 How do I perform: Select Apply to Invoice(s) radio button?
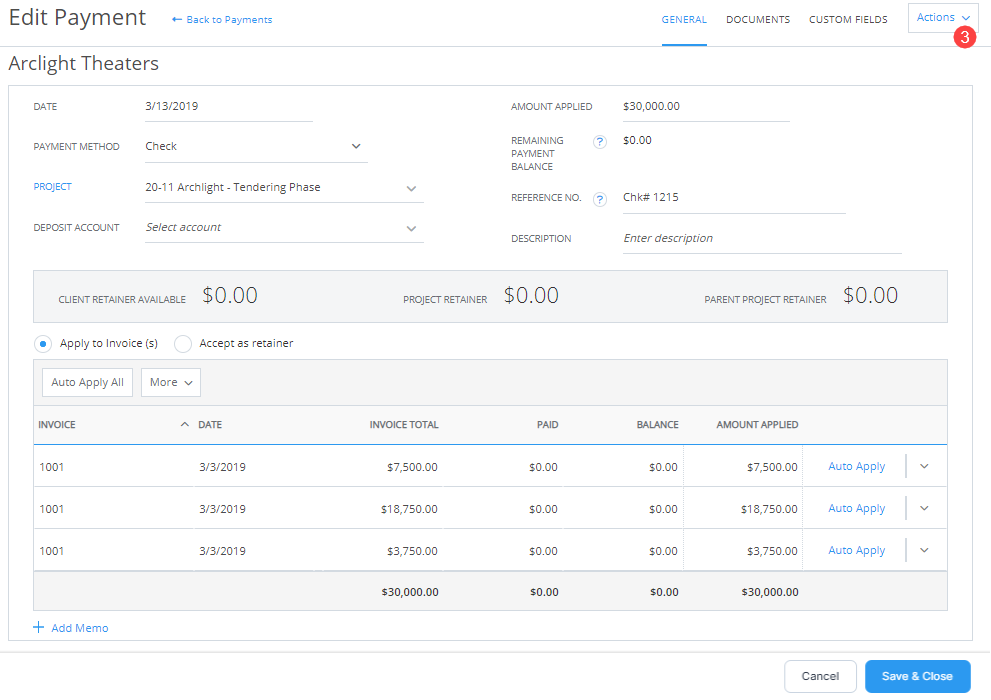click(42, 344)
